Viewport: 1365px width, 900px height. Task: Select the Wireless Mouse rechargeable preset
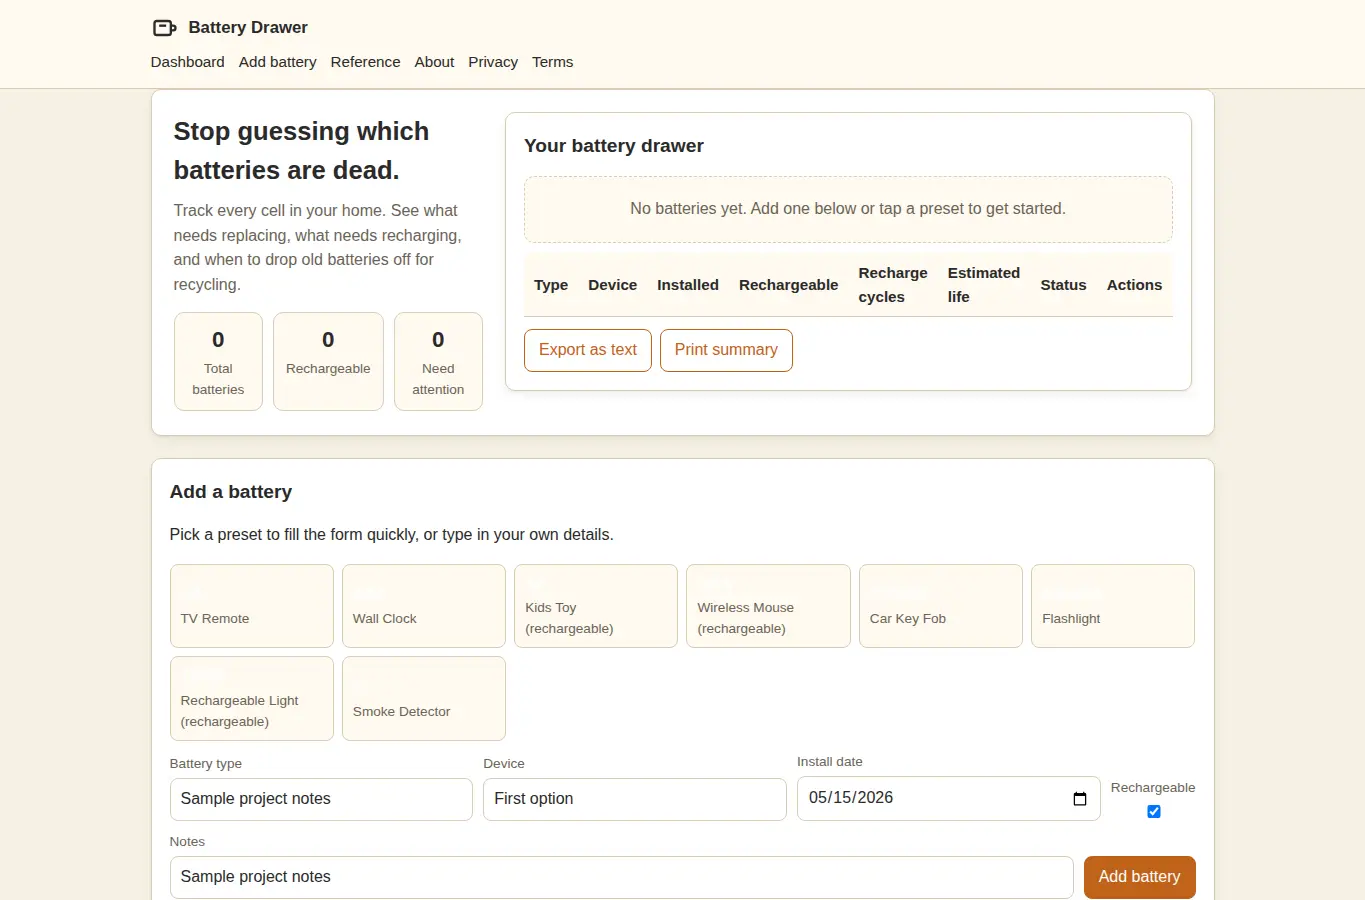(768, 606)
